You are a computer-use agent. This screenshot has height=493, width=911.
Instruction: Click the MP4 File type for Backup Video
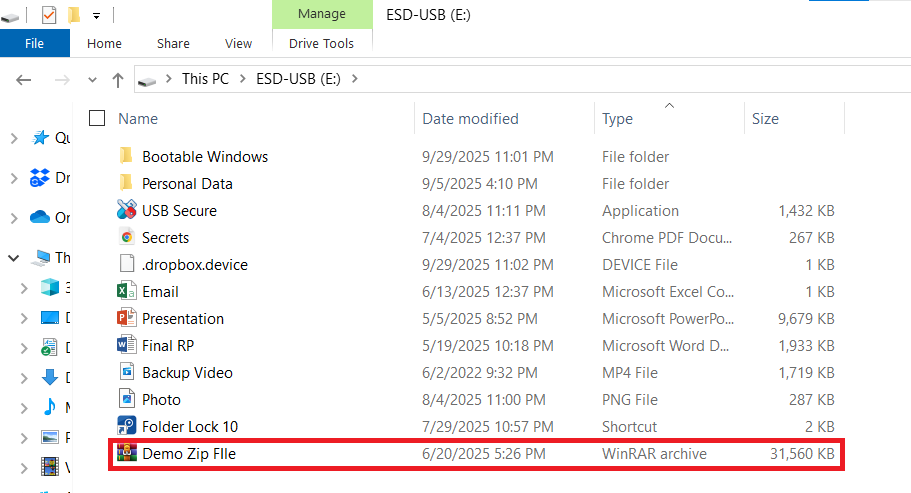click(630, 373)
